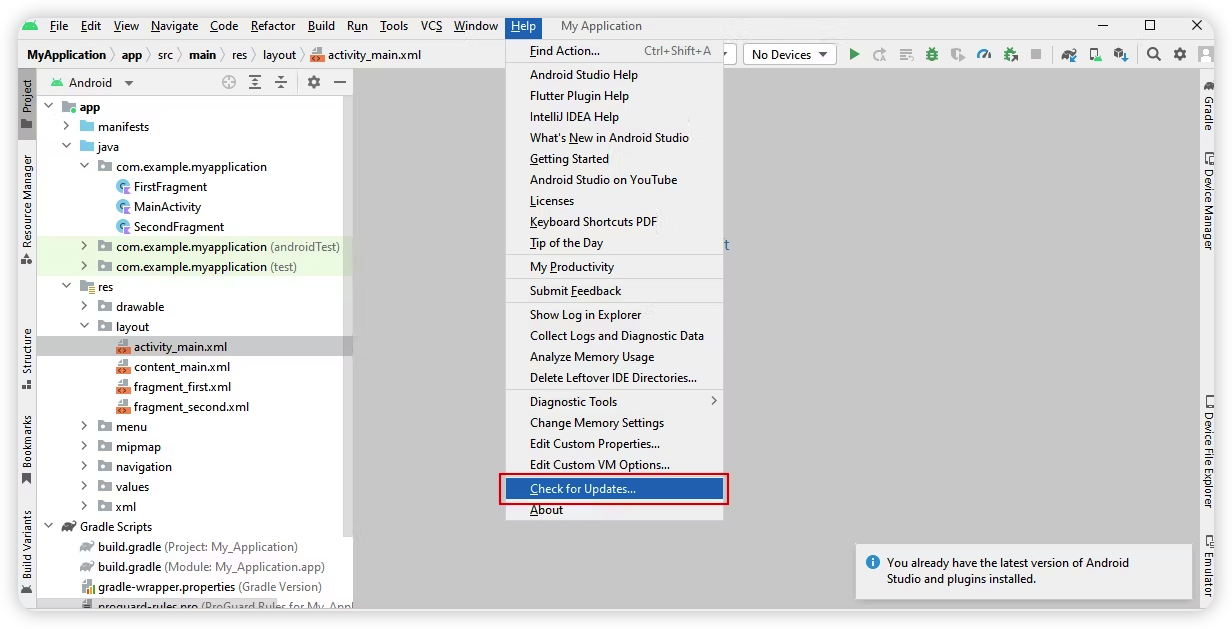Image resolution: width=1232 pixels, height=629 pixels.
Task: Sync project with Gradle files icon
Action: click(1069, 55)
